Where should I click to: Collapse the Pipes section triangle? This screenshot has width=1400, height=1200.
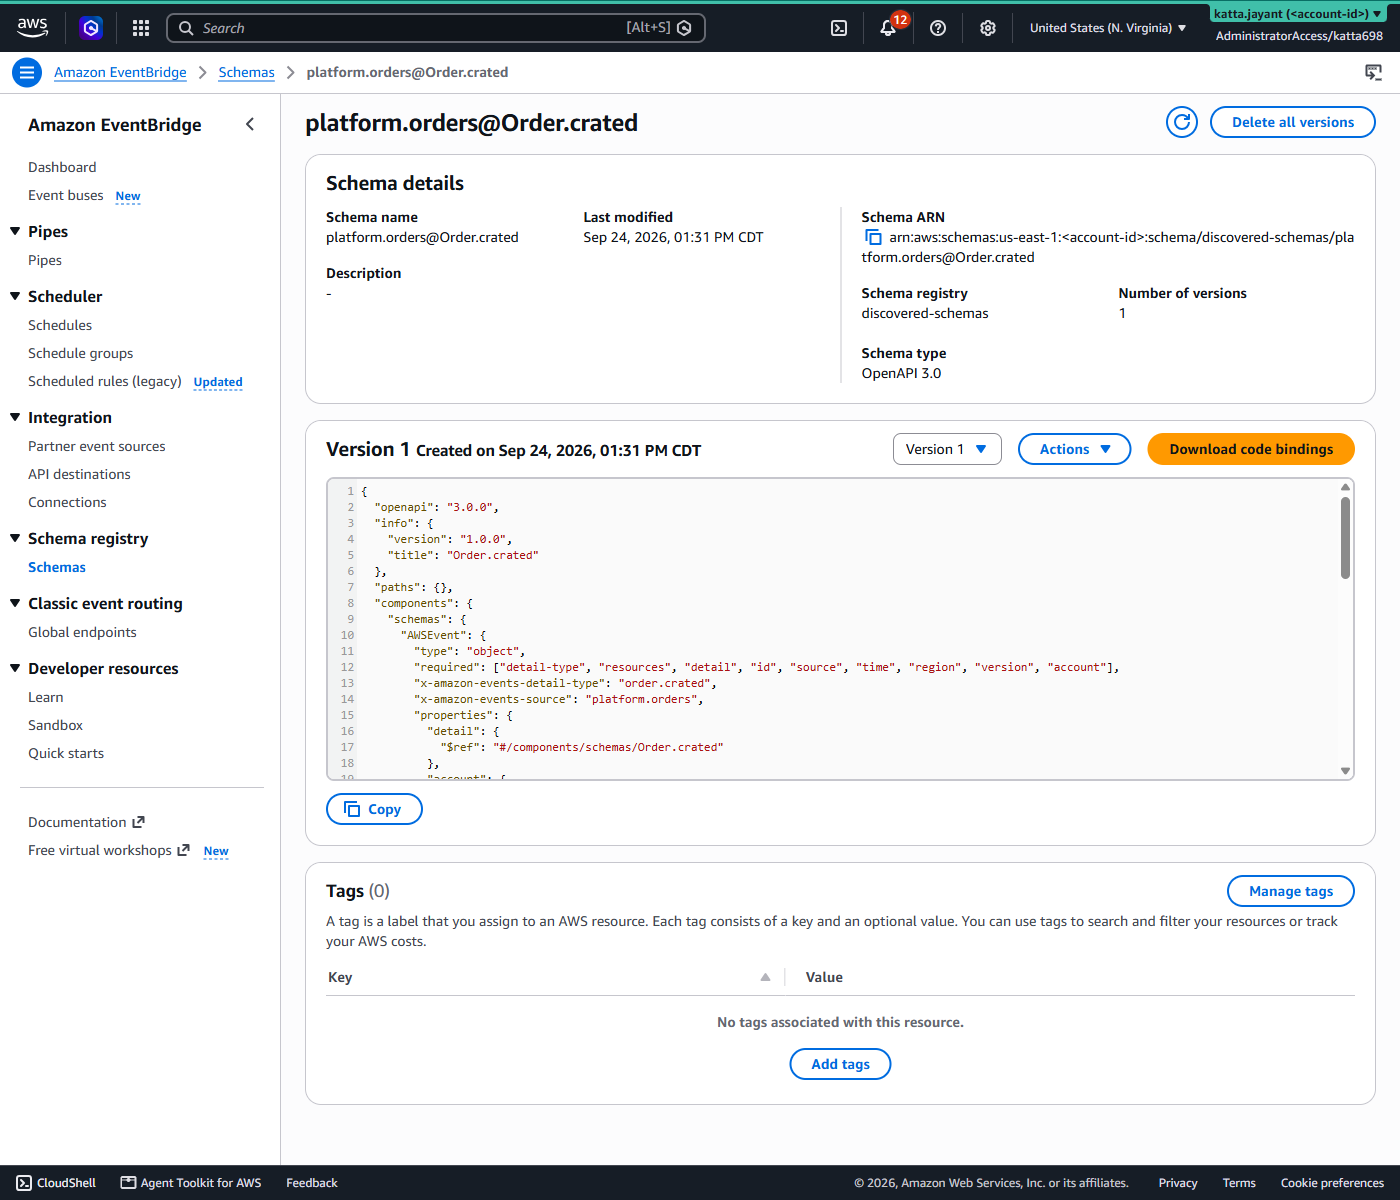pos(15,231)
